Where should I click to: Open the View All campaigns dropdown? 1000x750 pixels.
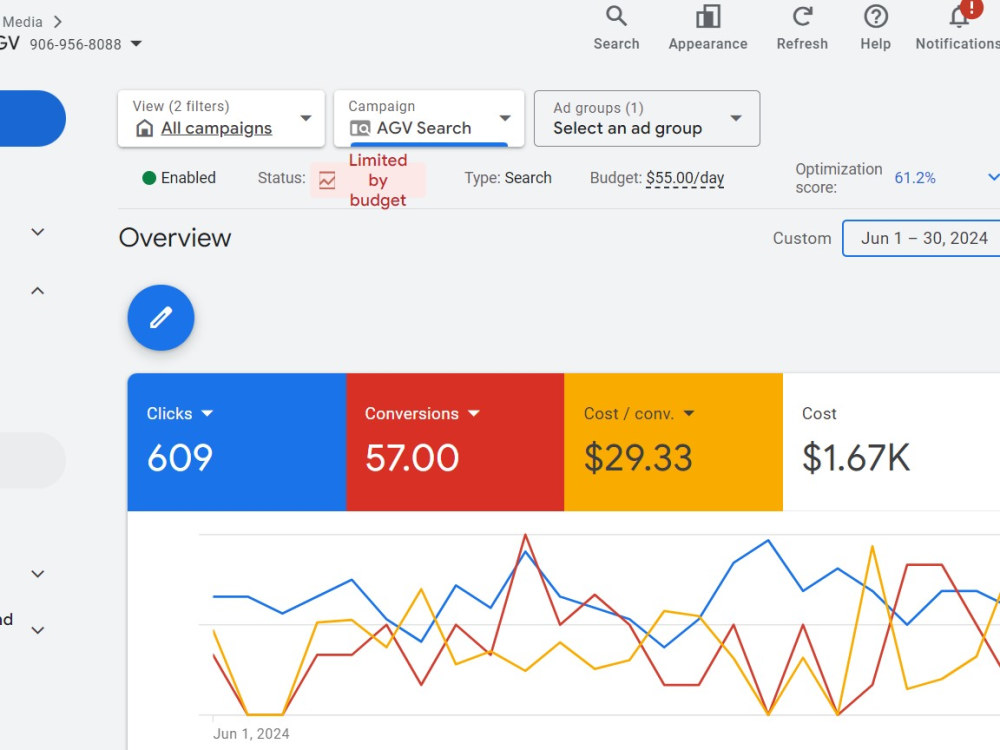(x=221, y=119)
